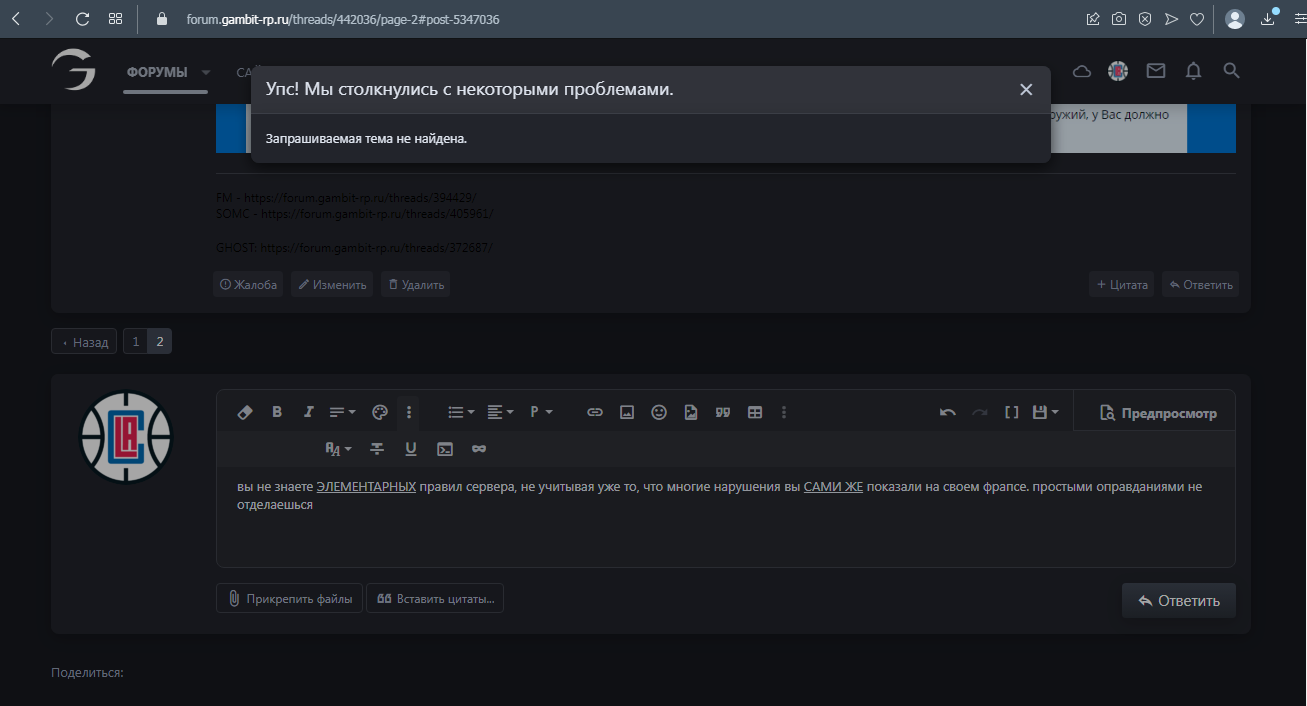The image size is (1307, 706).
Task: Apply strikethrough formatting
Action: tap(377, 449)
